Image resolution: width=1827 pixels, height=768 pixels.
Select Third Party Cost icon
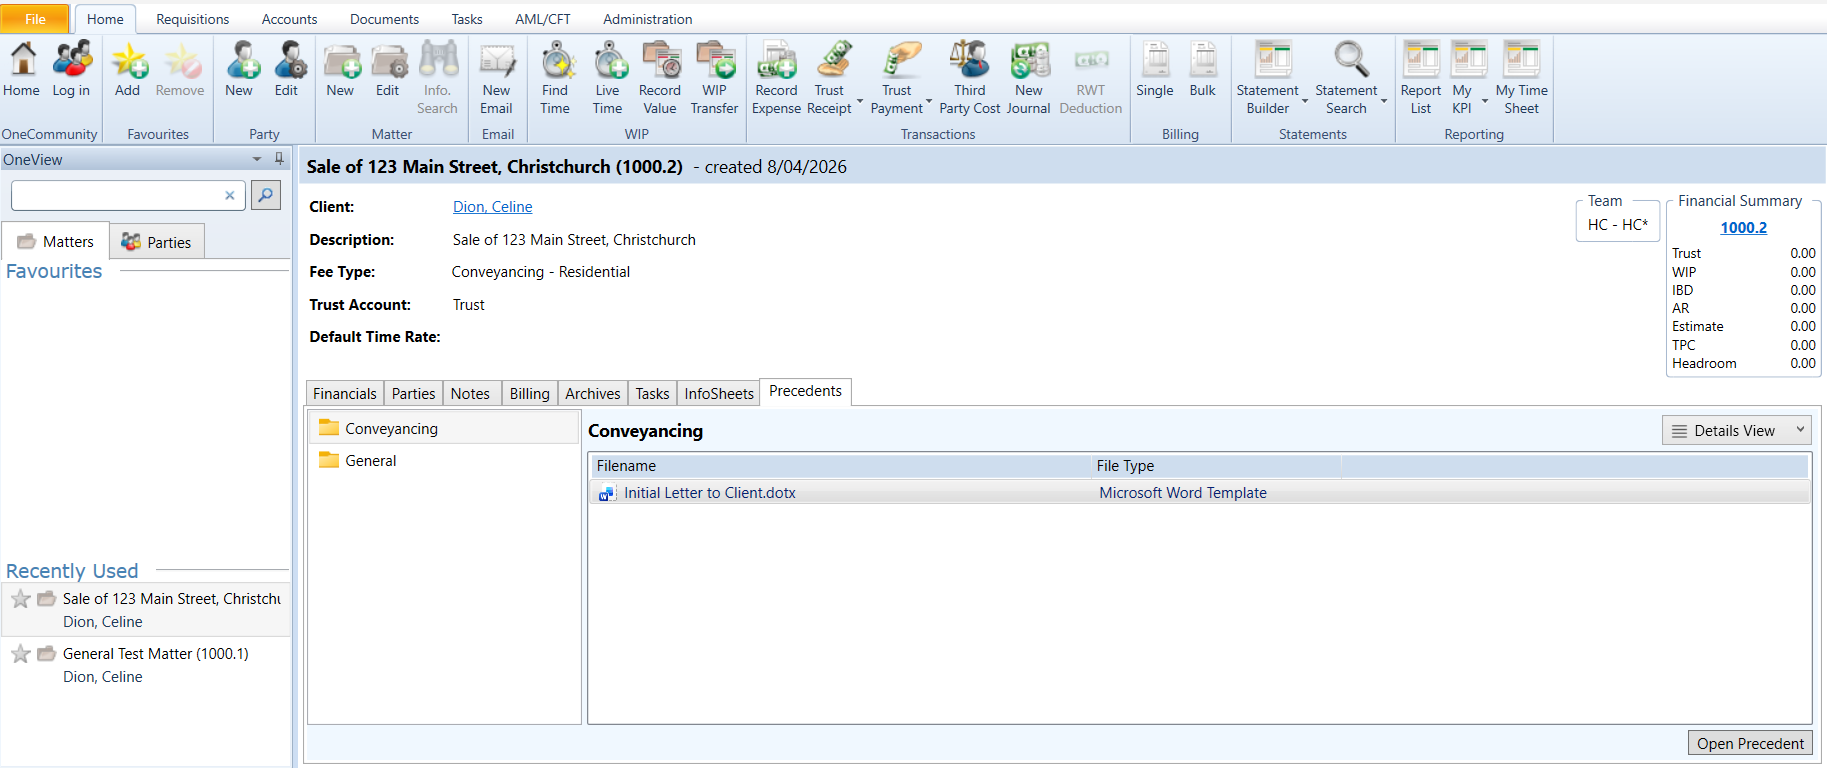(x=970, y=78)
